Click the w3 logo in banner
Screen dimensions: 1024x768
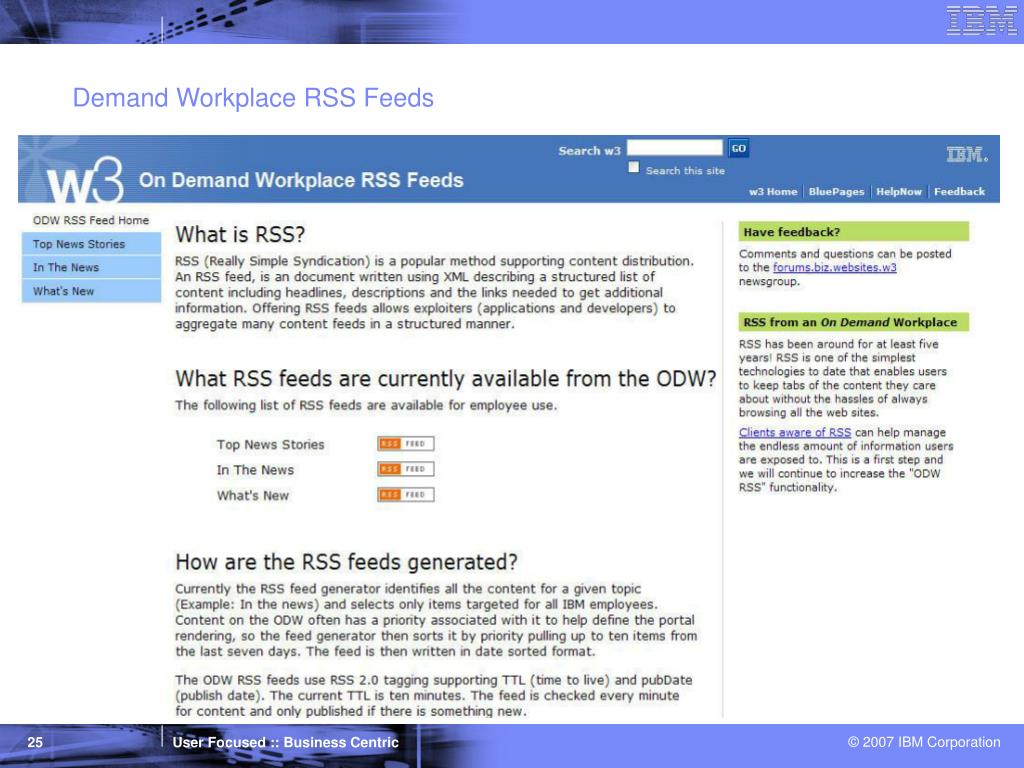click(85, 180)
